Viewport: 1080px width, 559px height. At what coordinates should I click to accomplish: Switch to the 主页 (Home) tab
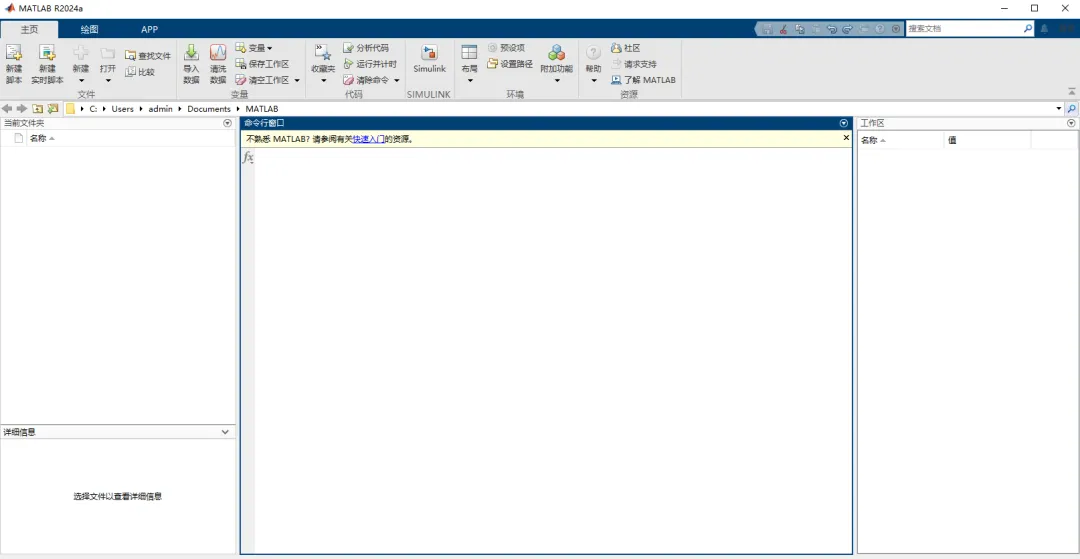point(30,29)
